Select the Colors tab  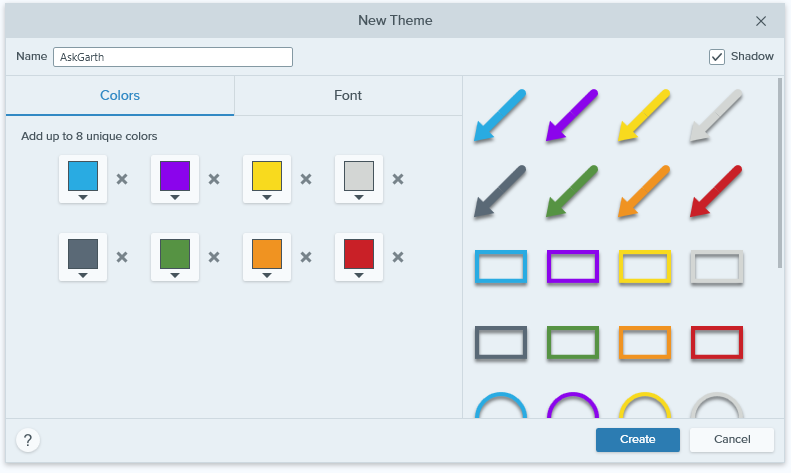[x=120, y=95]
